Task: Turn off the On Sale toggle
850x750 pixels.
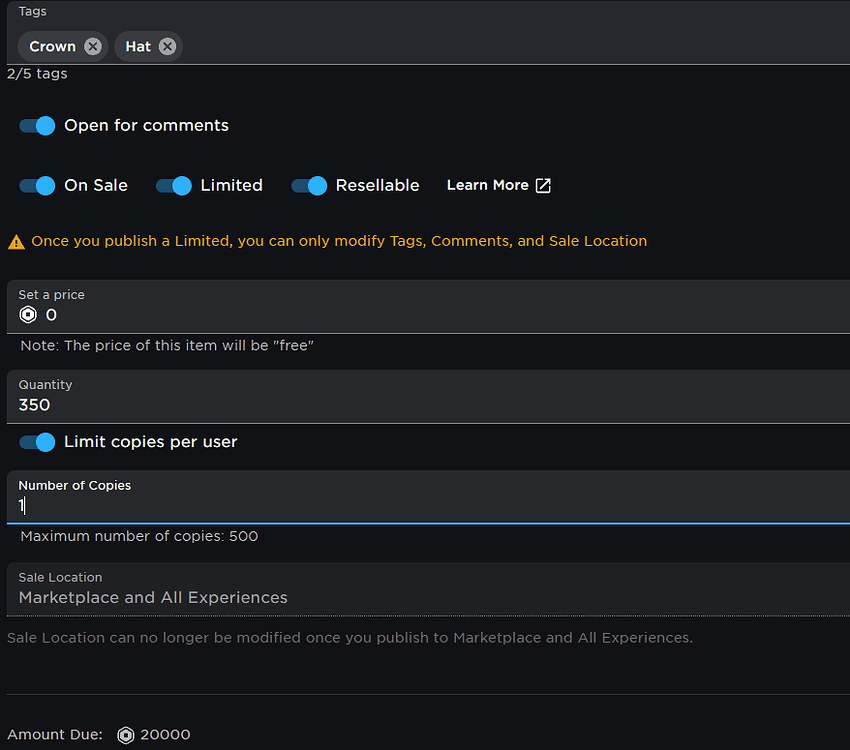Action: click(x=37, y=185)
